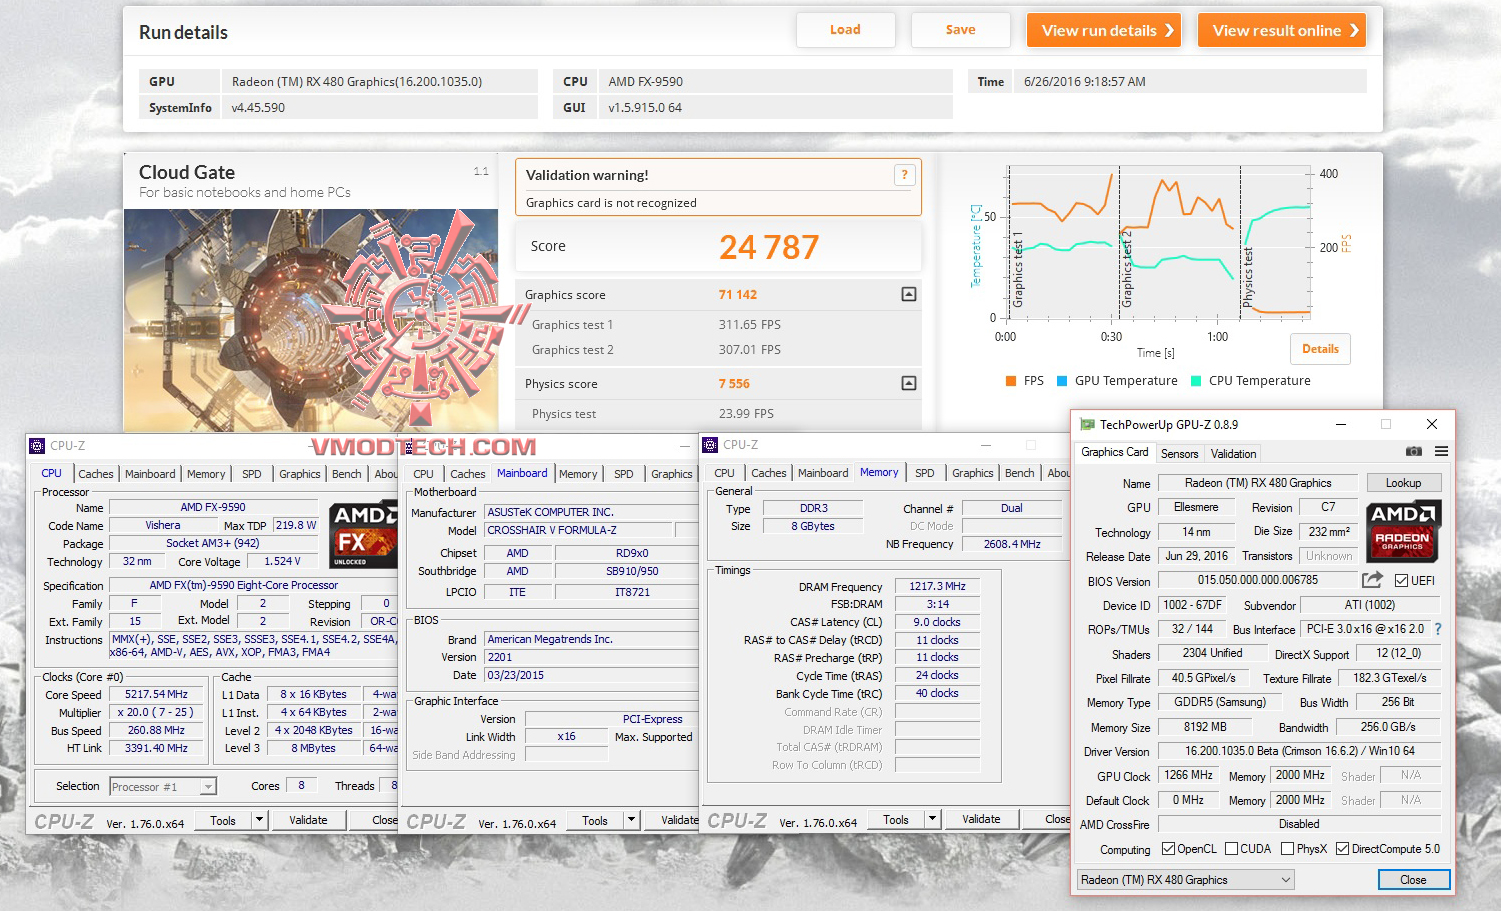The height and width of the screenshot is (911, 1501).
Task: Toggle the CUDA checkbox
Action: coord(1231,849)
